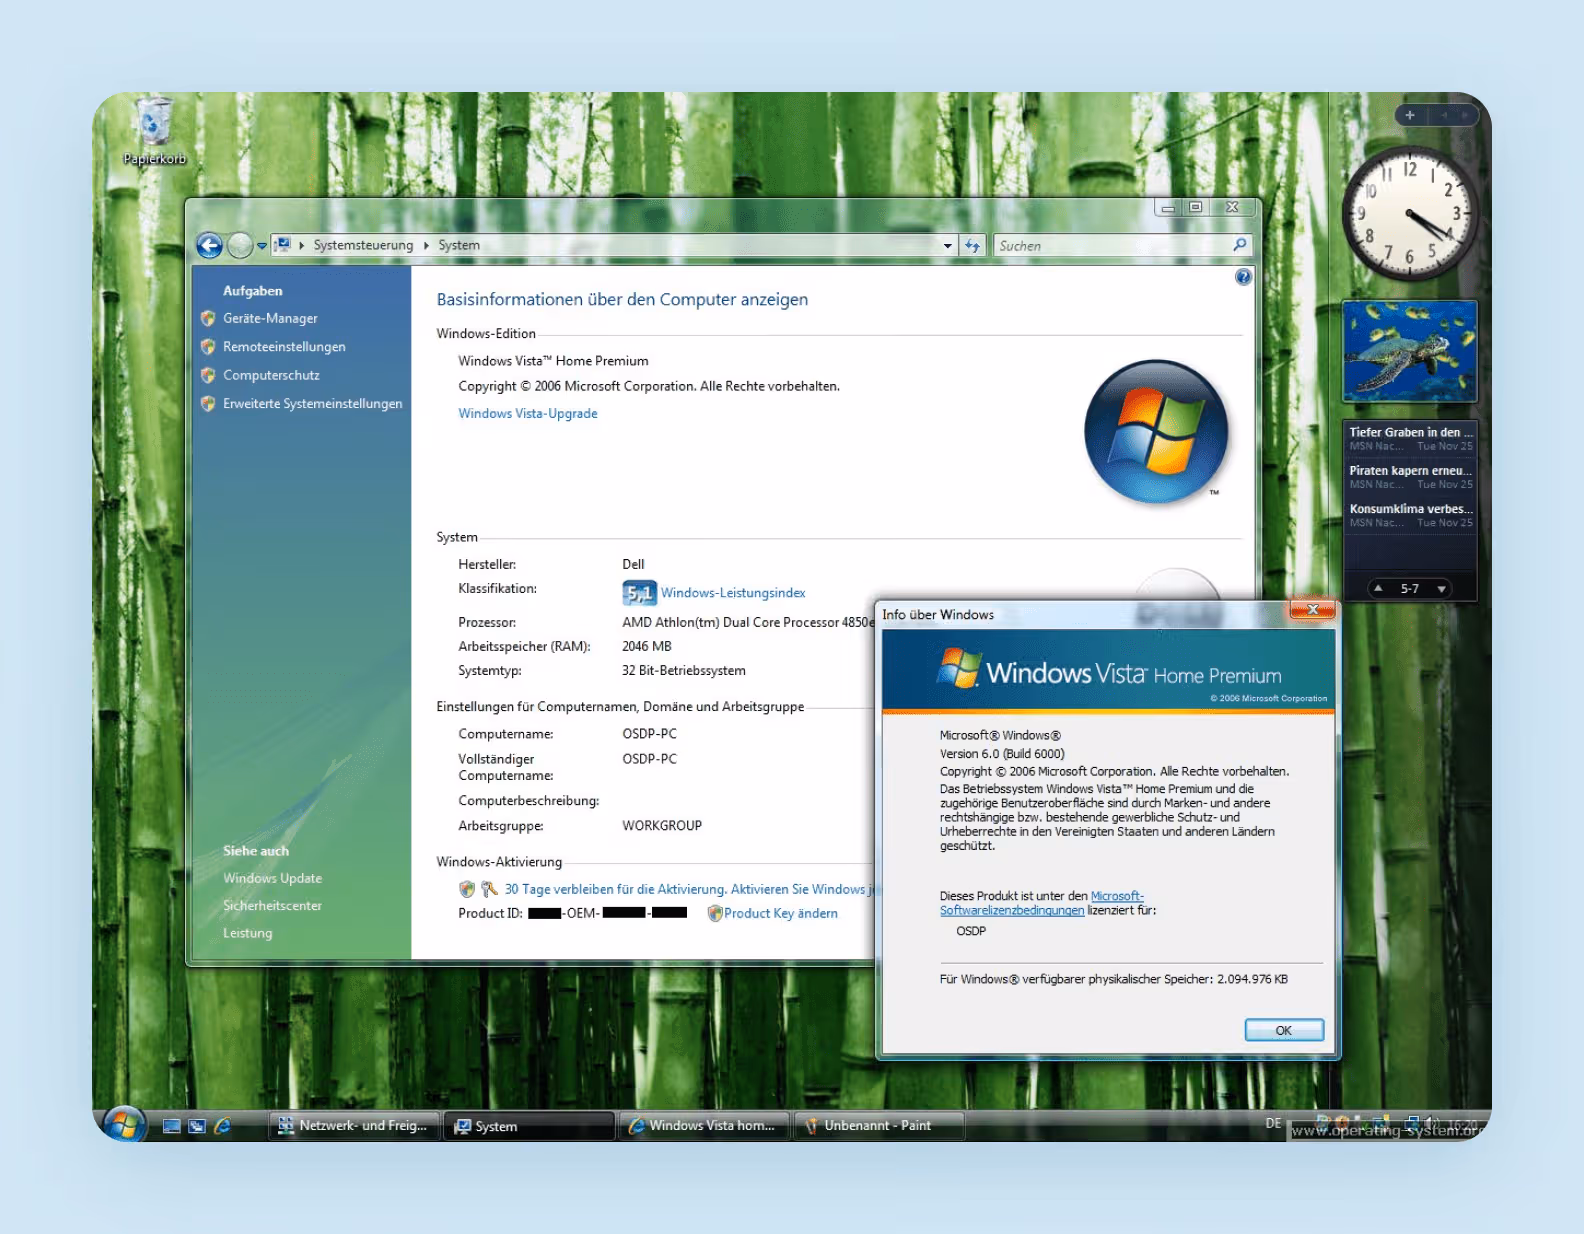The image size is (1584, 1234).
Task: Click OK in Info über Windows dialog
Action: [x=1284, y=1030]
